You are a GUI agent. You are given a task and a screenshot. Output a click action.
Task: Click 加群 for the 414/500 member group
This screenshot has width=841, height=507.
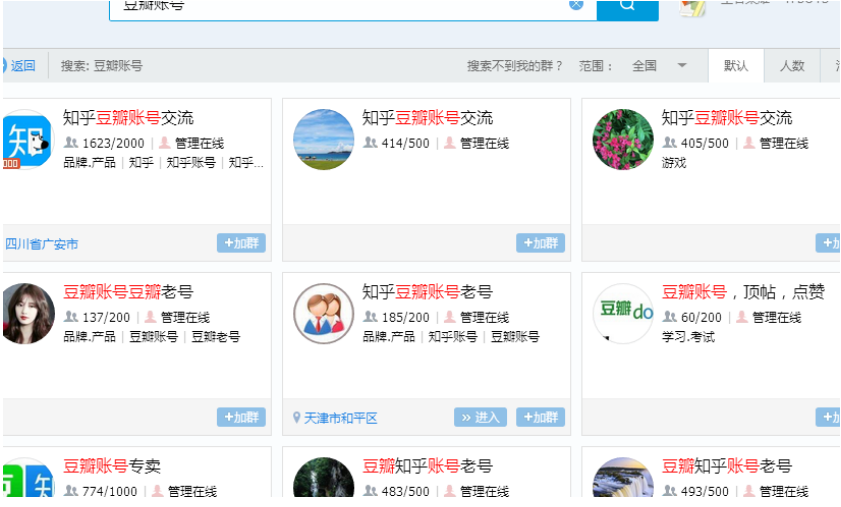[x=540, y=243]
